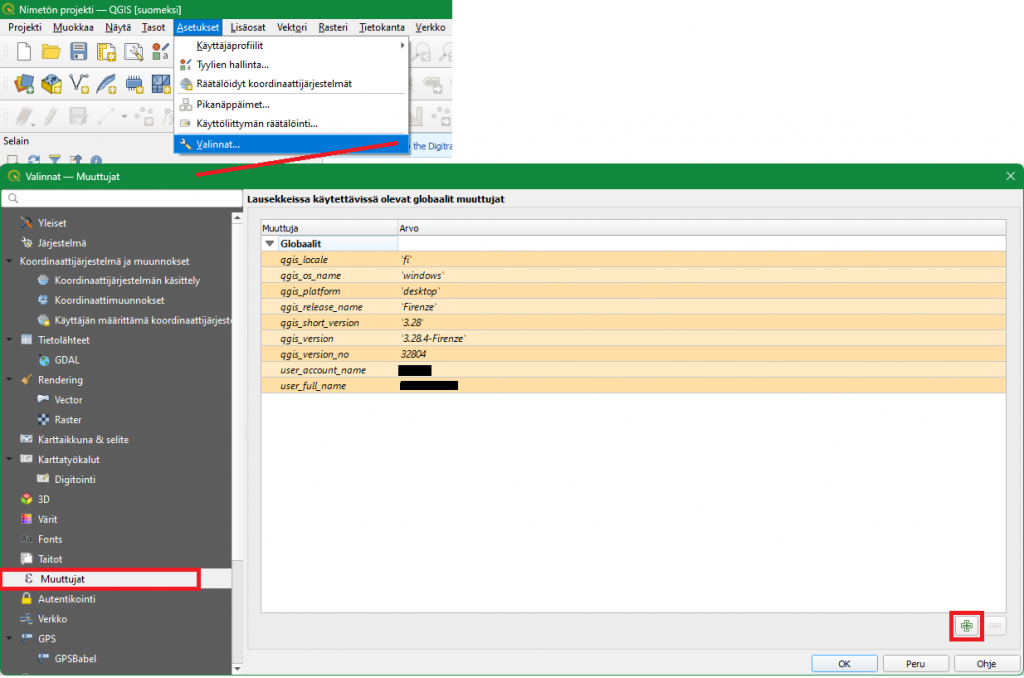1024x678 pixels.
Task: Open the Vektori menu
Action: (x=292, y=27)
